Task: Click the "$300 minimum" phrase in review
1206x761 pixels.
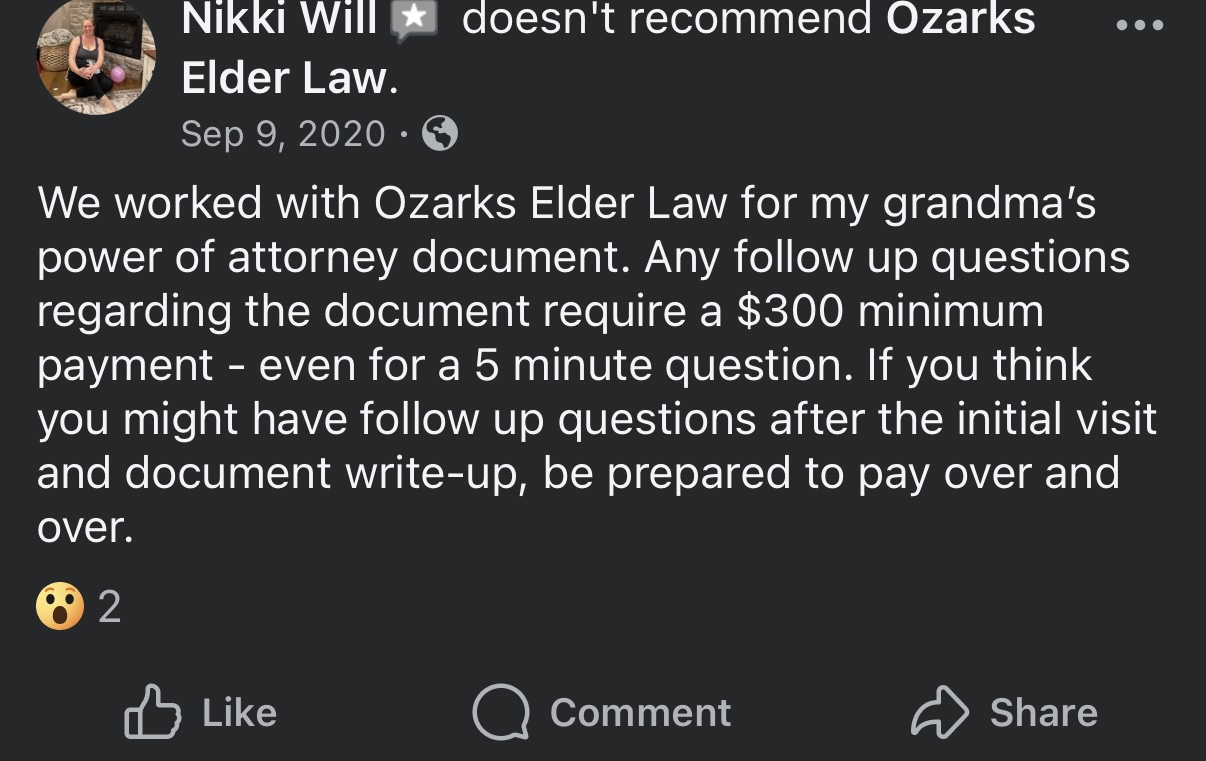Action: (890, 311)
